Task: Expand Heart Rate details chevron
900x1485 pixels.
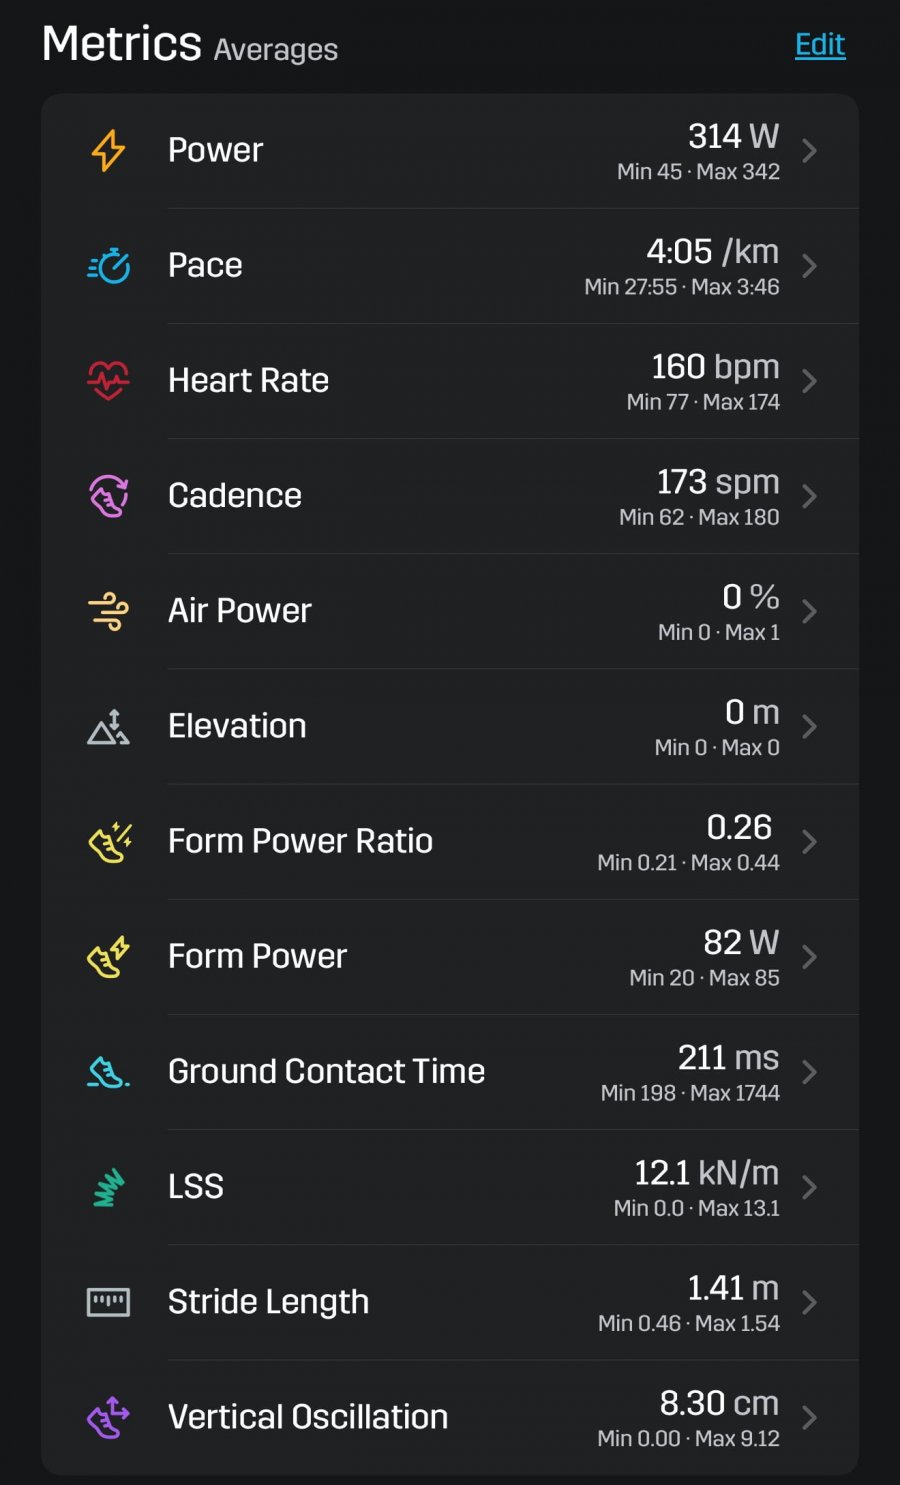Action: 810,381
